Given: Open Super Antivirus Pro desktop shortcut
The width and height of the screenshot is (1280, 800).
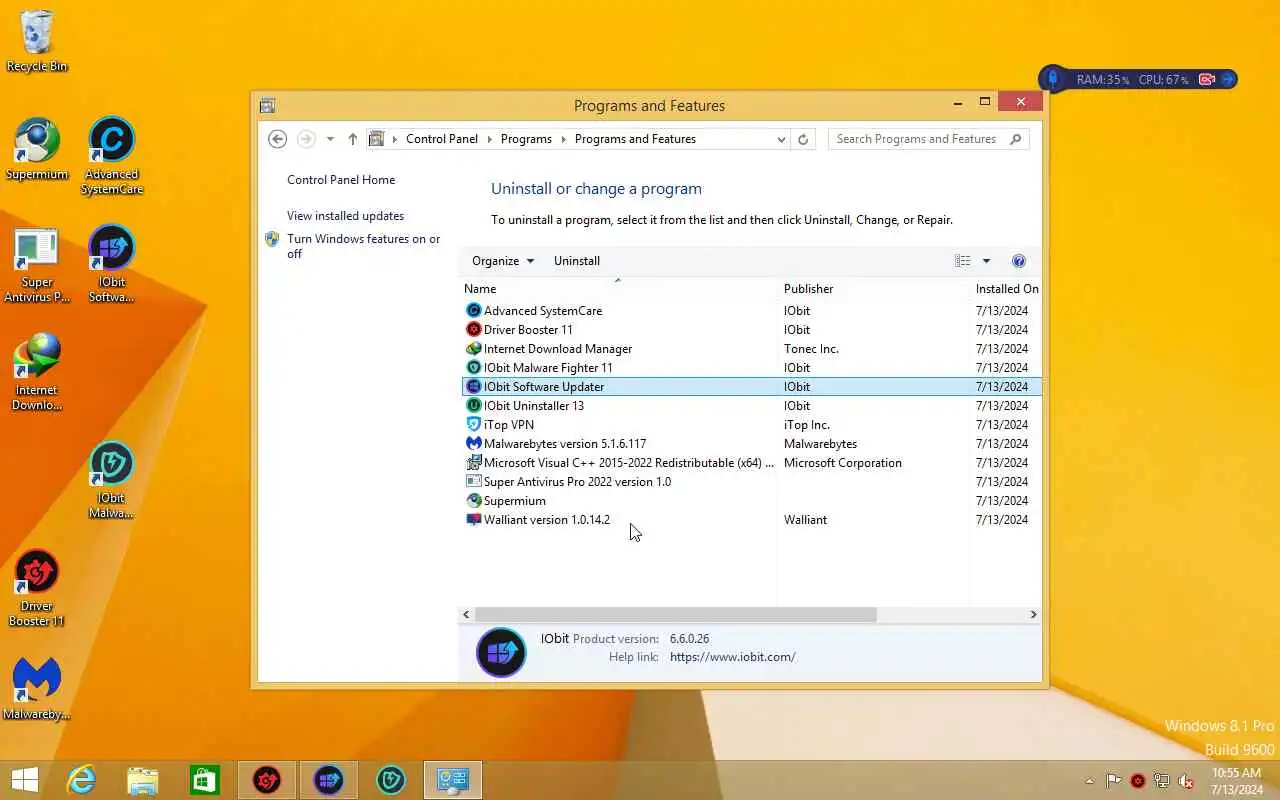Looking at the screenshot, I should tap(37, 264).
